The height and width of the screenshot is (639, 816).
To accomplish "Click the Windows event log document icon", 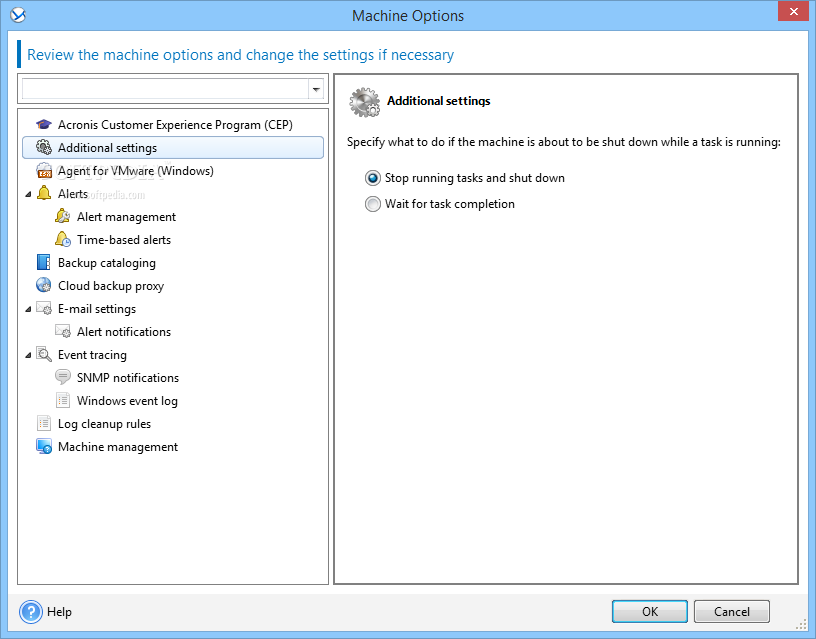I will click(x=63, y=400).
